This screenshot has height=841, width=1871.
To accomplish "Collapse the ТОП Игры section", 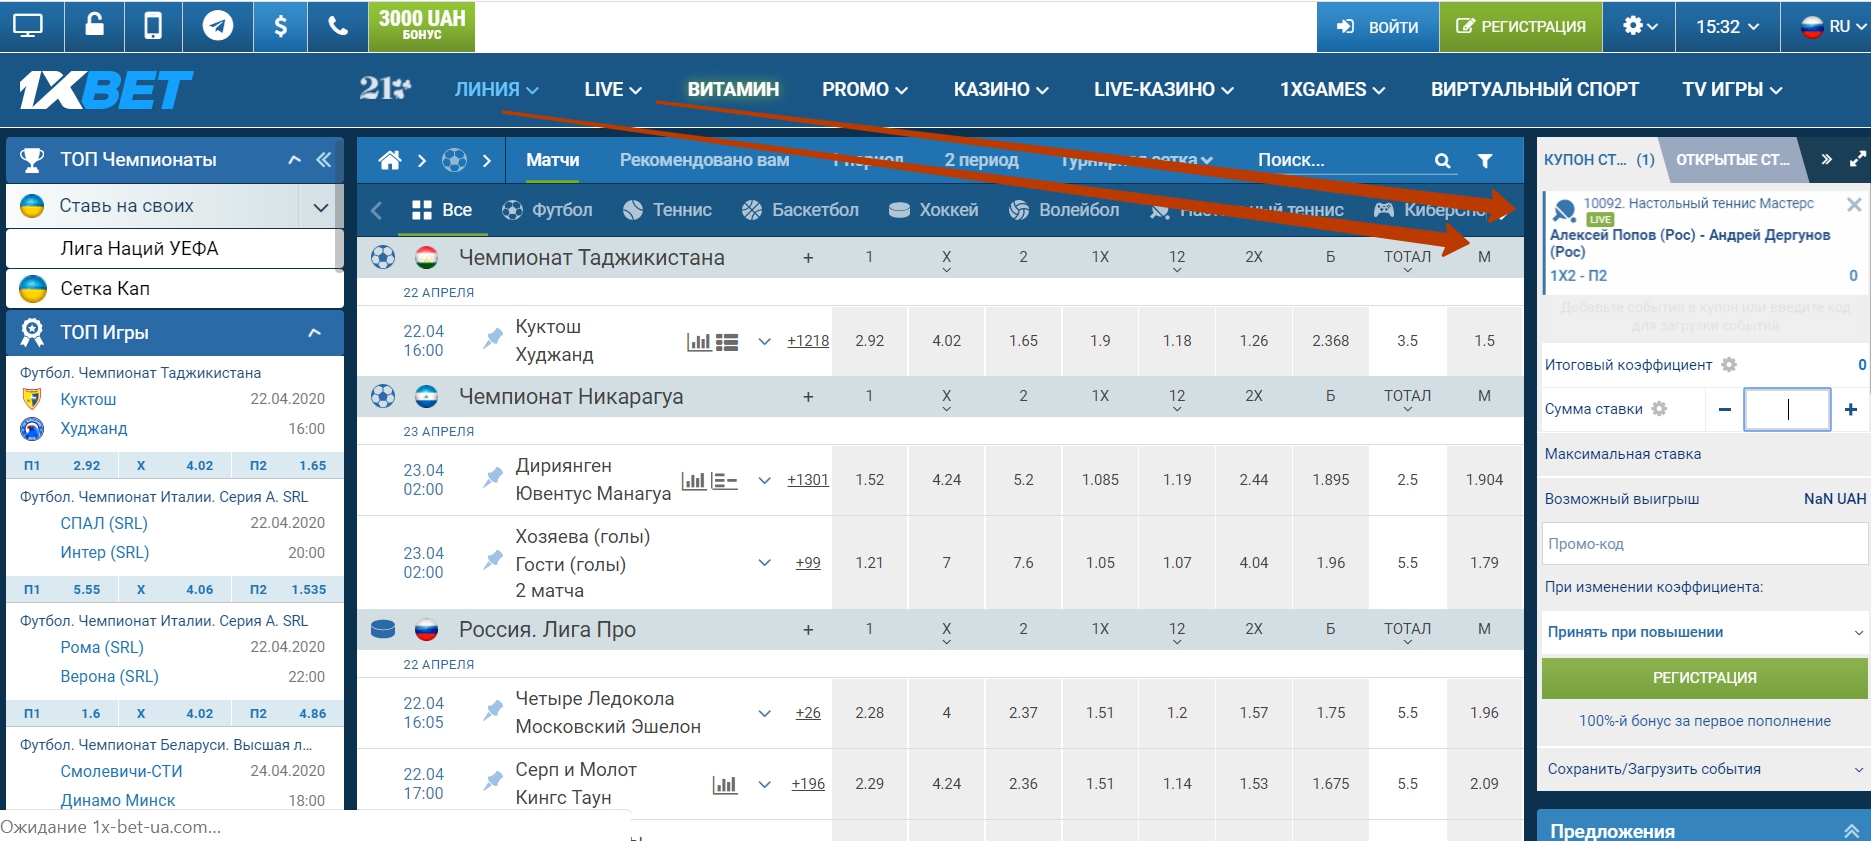I will coord(315,332).
